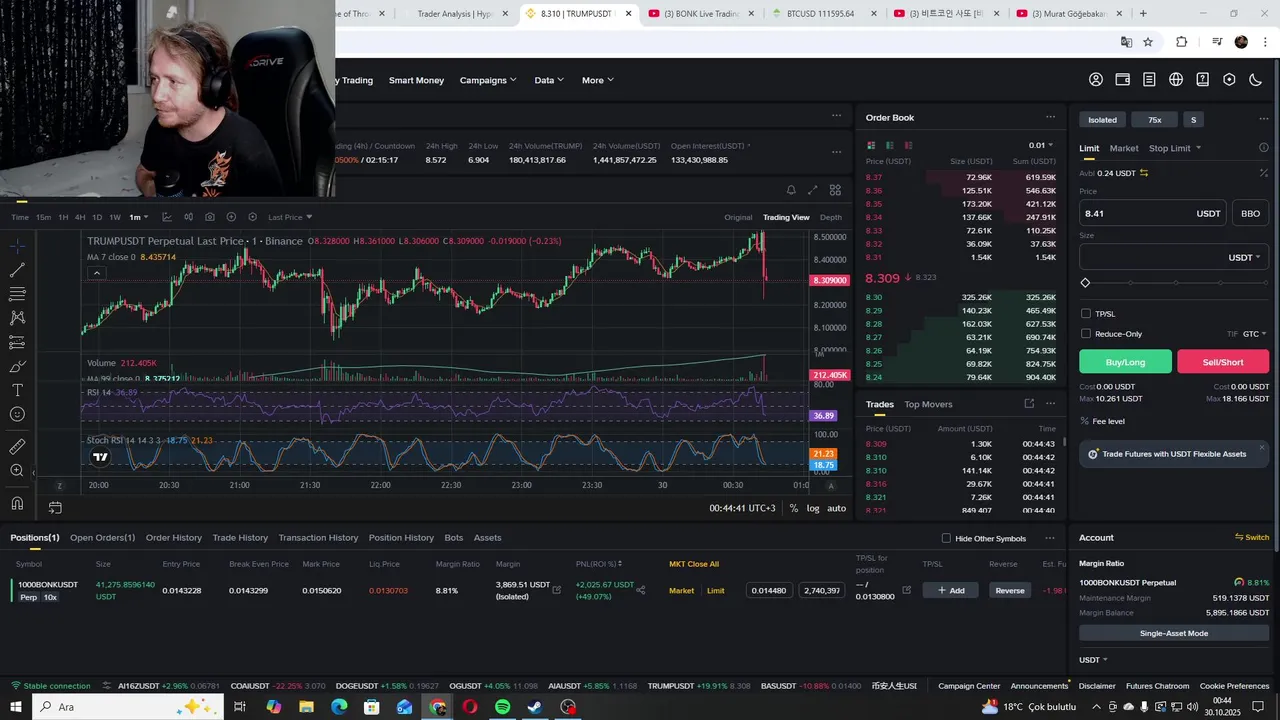Image resolution: width=1280 pixels, height=720 pixels.
Task: Open the emoji icons tool
Action: coord(17,414)
